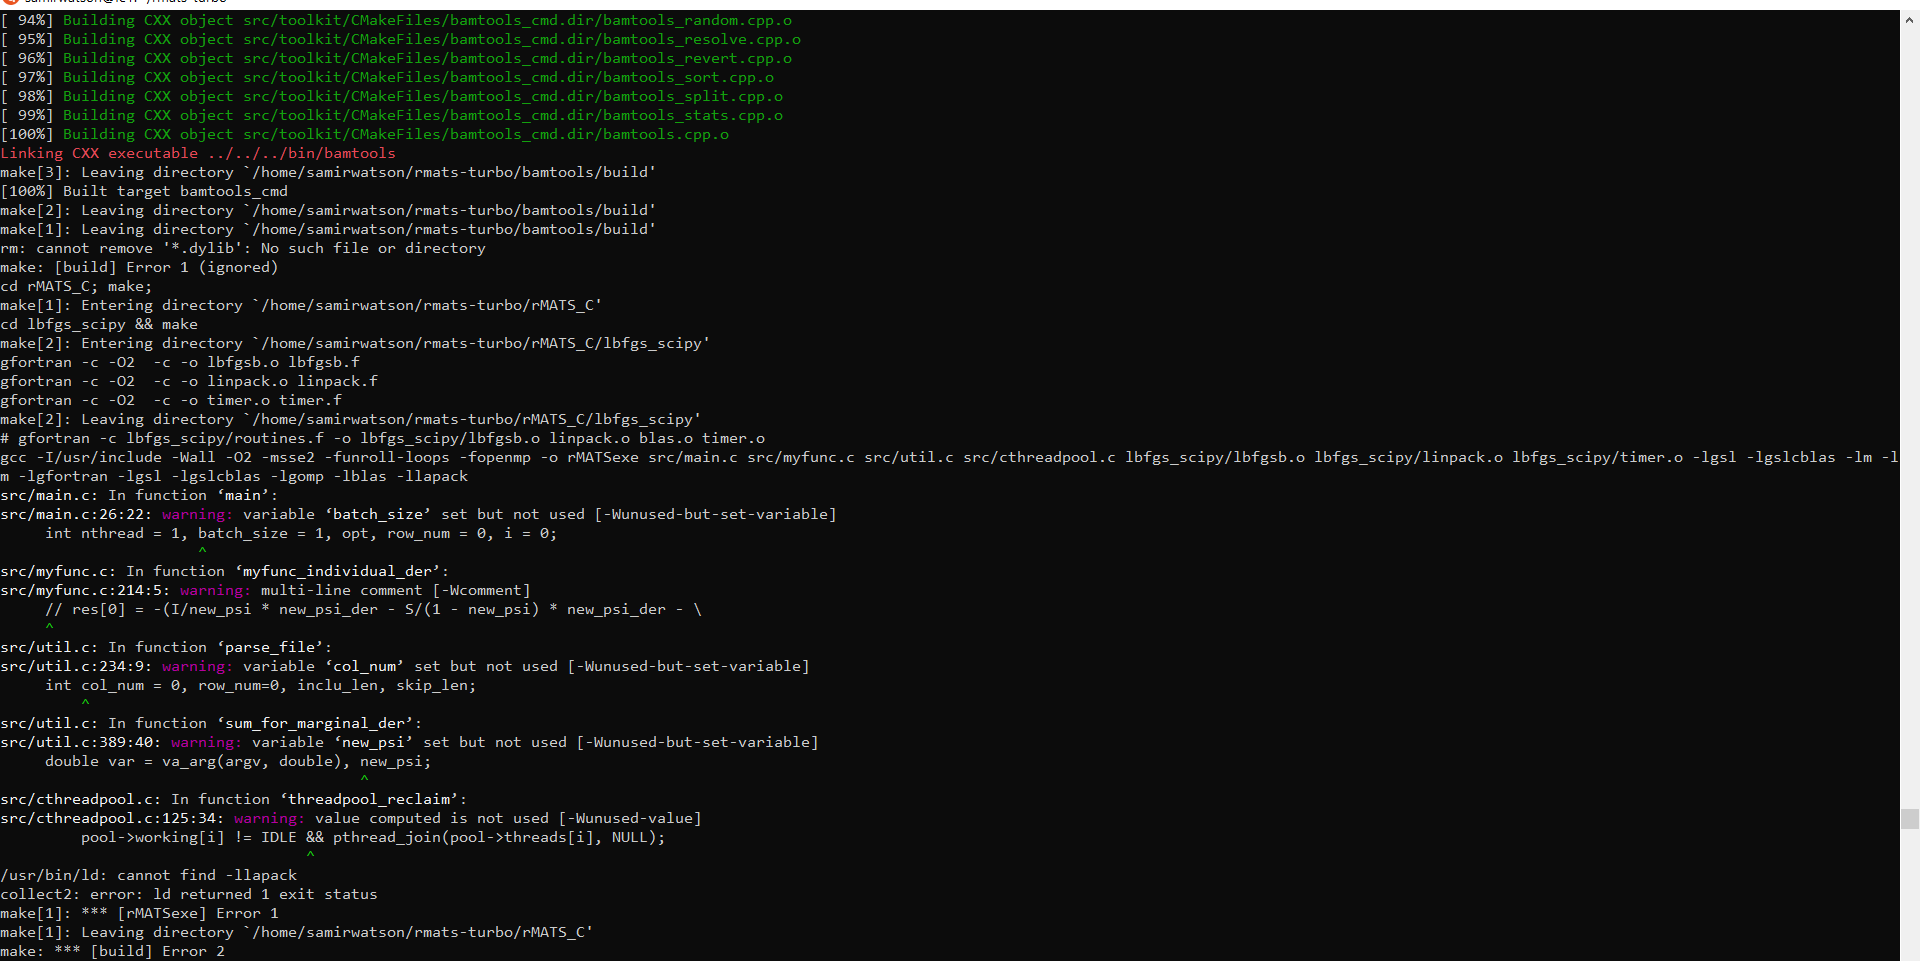Image resolution: width=1920 pixels, height=961 pixels.
Task: Click the 'collect2: error: ld returned 1' line
Action: [x=189, y=894]
